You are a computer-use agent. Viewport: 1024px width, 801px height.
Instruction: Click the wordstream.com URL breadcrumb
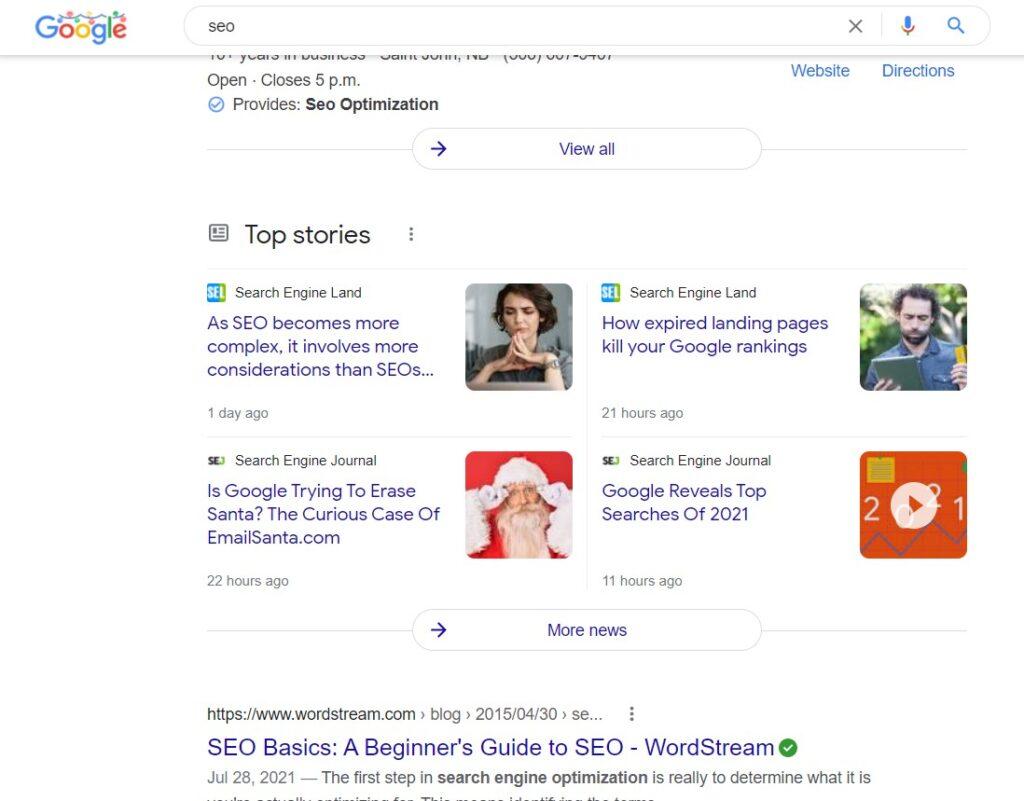pyautogui.click(x=405, y=714)
